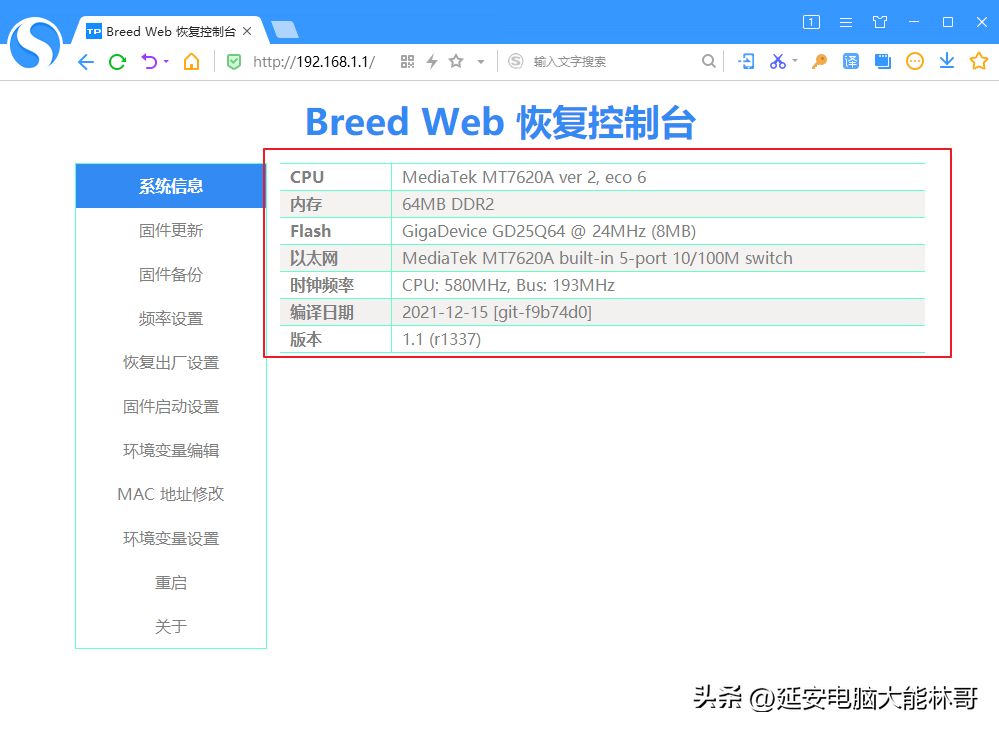Screen dimensions: 999x731
Task: Click the clock value CPU: 580MHz
Action: click(508, 285)
